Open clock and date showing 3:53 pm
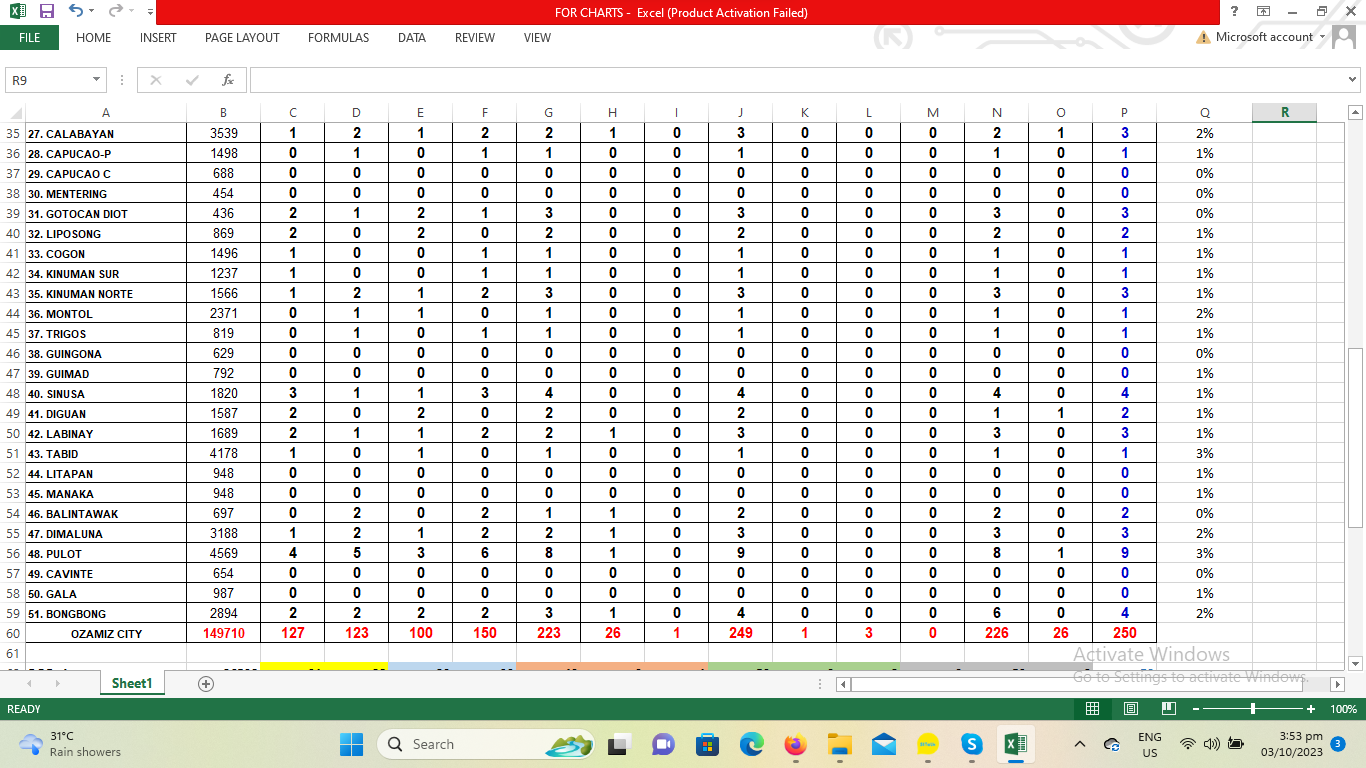Image resolution: width=1366 pixels, height=768 pixels. coord(1292,744)
